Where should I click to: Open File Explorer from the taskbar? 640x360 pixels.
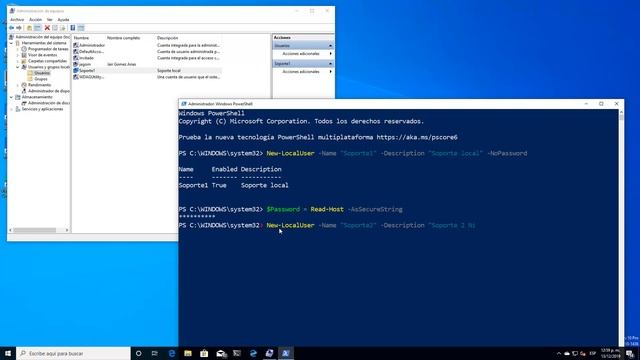pos(188,353)
